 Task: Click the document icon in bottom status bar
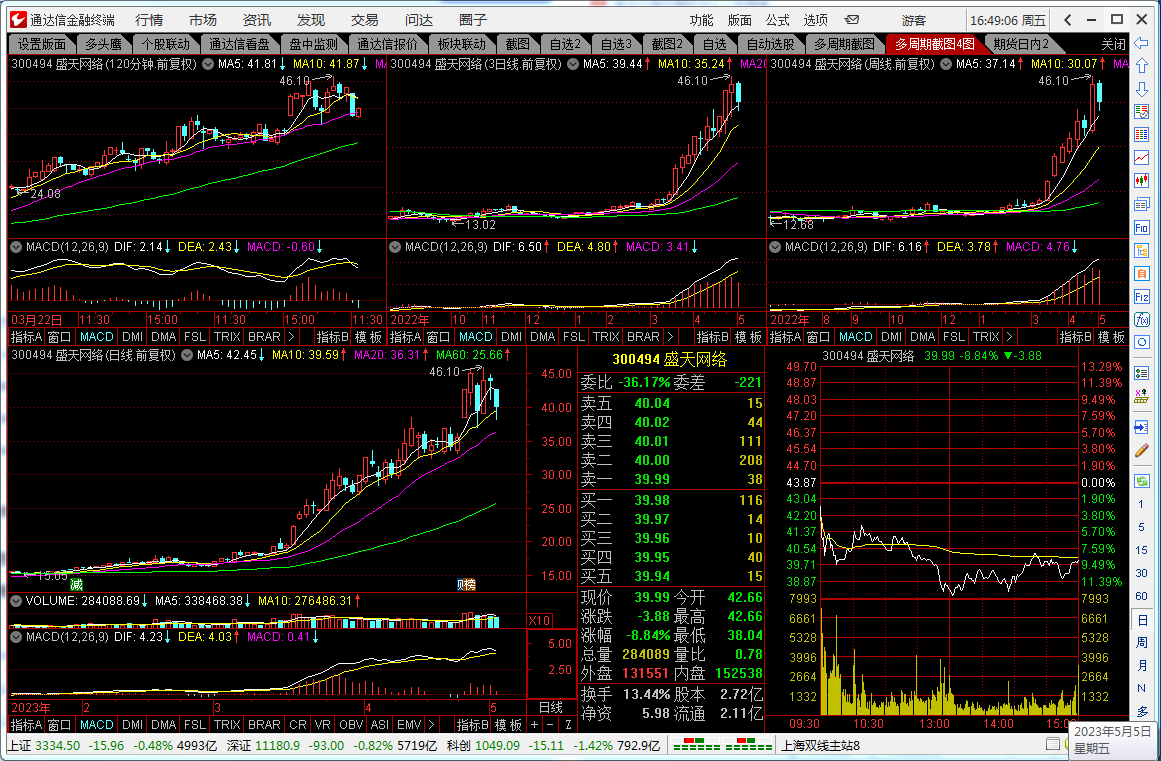(x=1053, y=744)
